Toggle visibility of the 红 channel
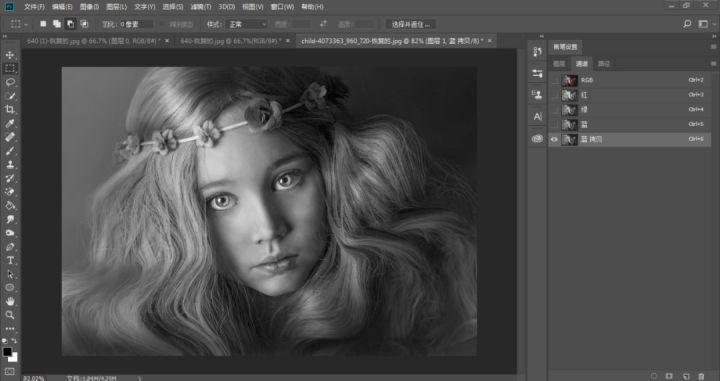720x381 pixels. click(554, 95)
